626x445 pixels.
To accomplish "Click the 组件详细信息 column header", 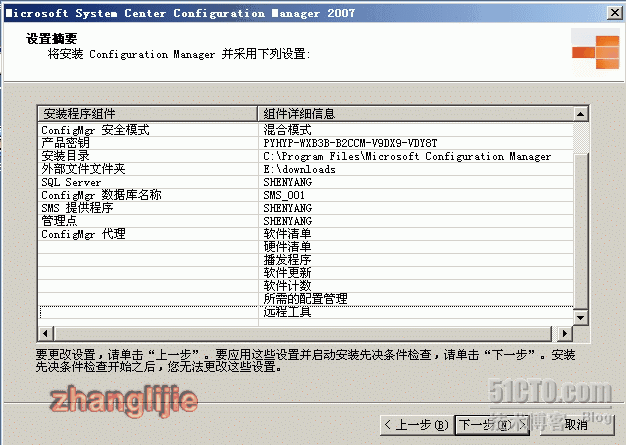I will point(415,114).
